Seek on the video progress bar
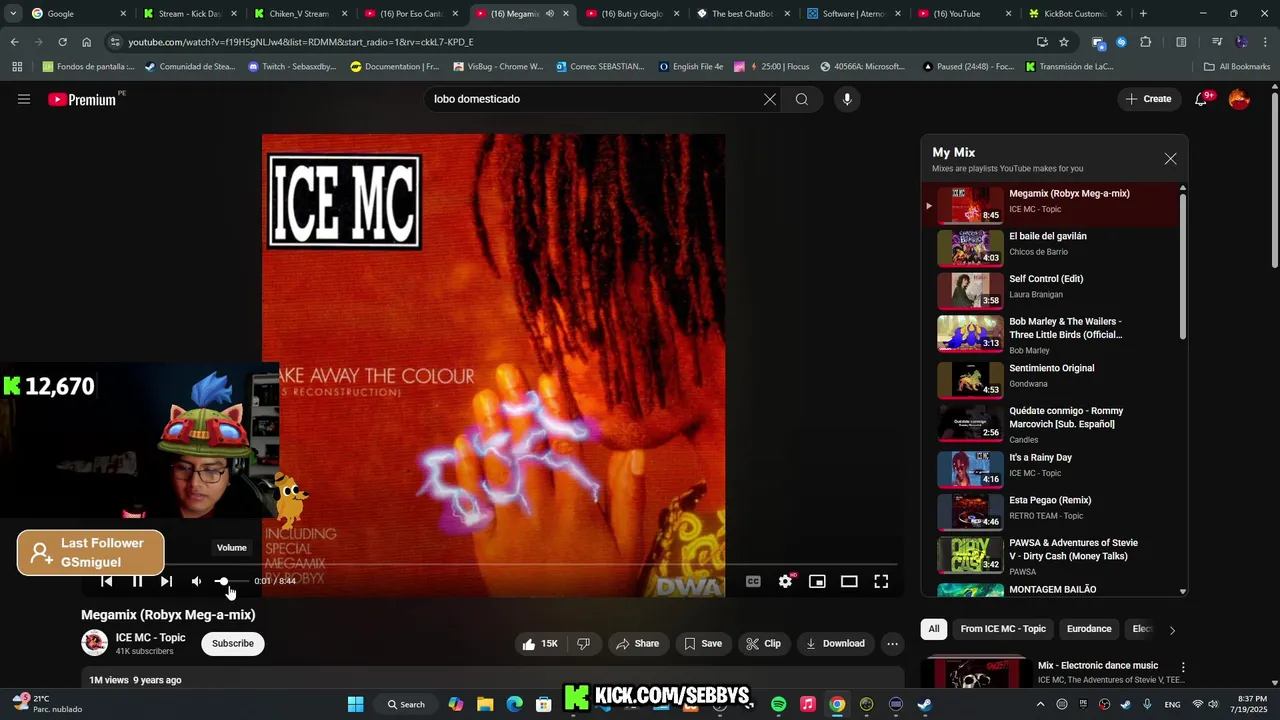 point(493,565)
